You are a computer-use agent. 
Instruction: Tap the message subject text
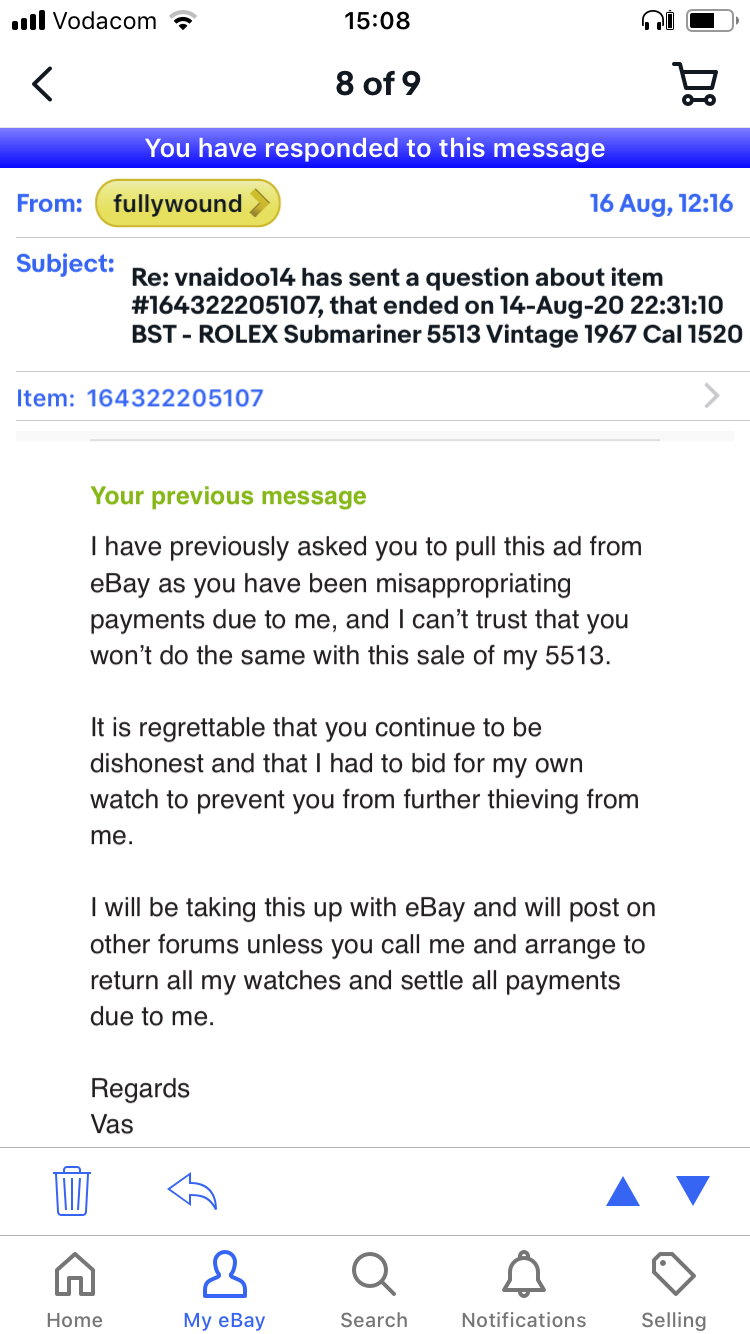click(436, 306)
